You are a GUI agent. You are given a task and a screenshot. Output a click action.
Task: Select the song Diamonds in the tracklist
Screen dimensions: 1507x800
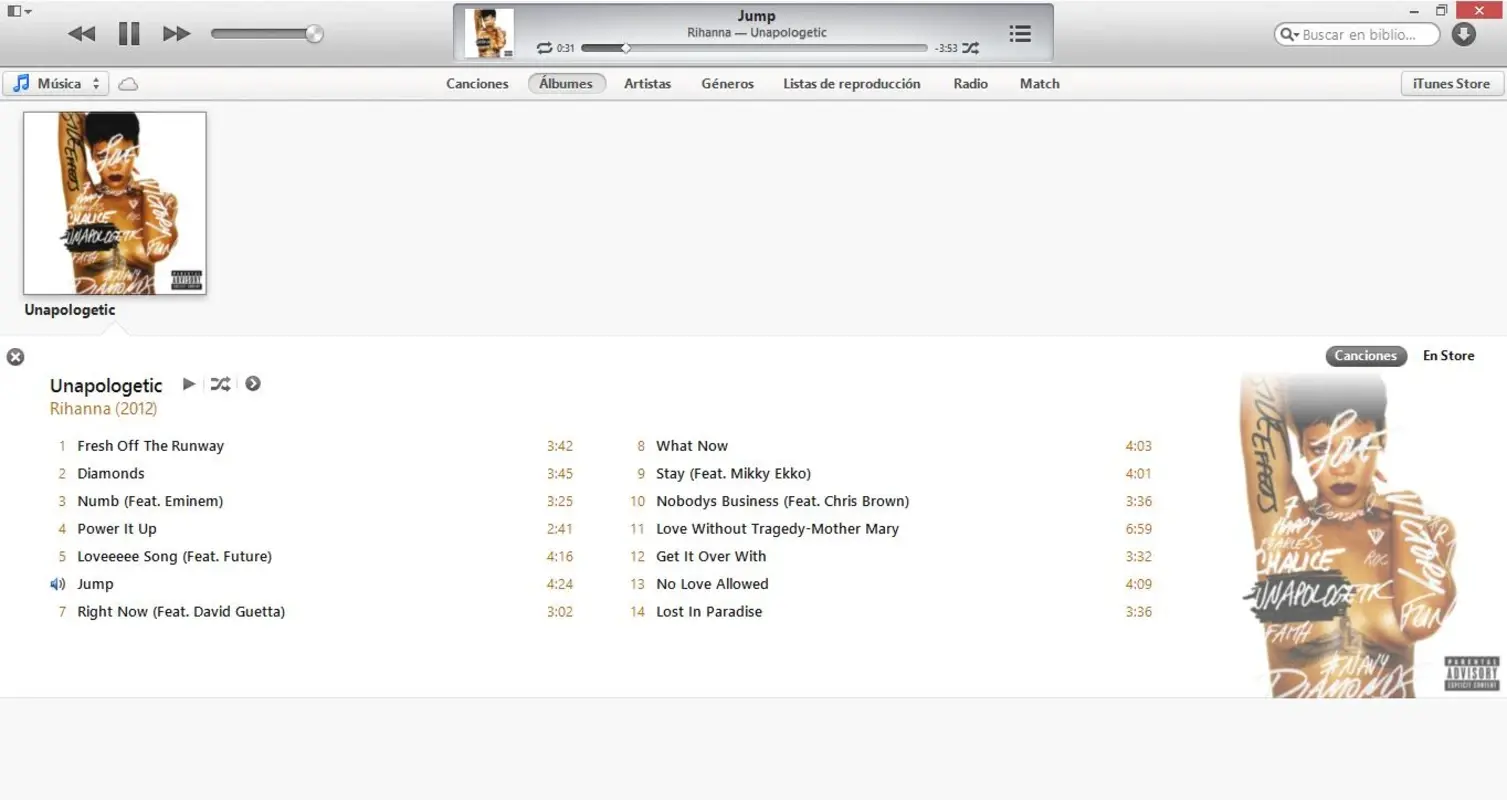point(110,473)
